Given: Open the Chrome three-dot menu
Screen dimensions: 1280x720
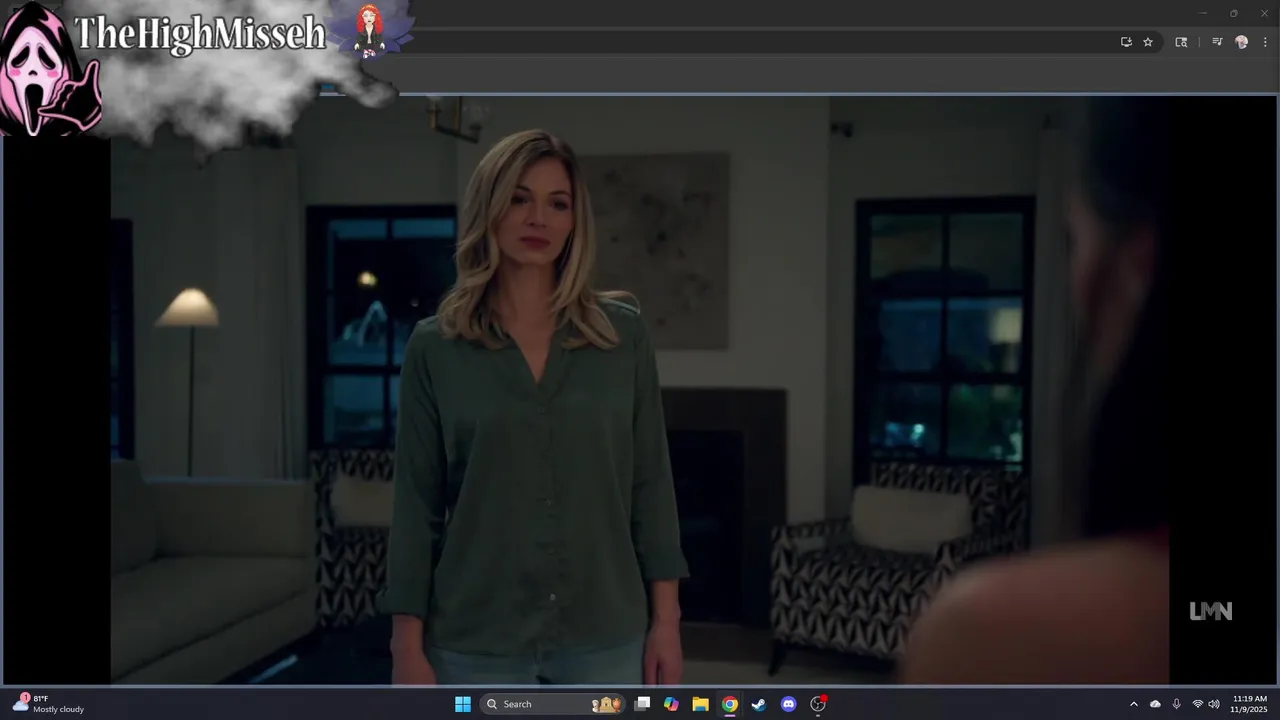Looking at the screenshot, I should pyautogui.click(x=1265, y=42).
